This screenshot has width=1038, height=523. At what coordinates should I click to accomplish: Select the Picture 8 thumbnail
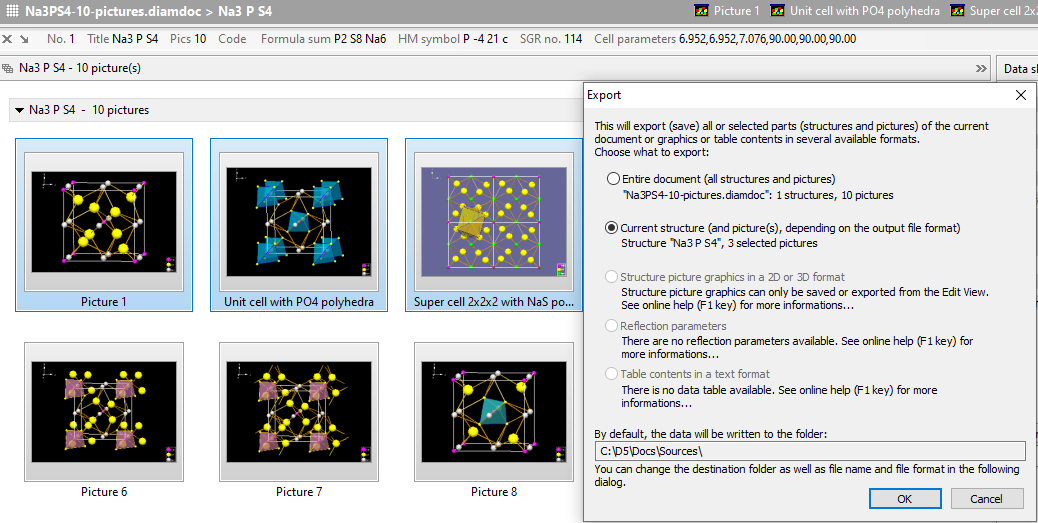(x=494, y=414)
